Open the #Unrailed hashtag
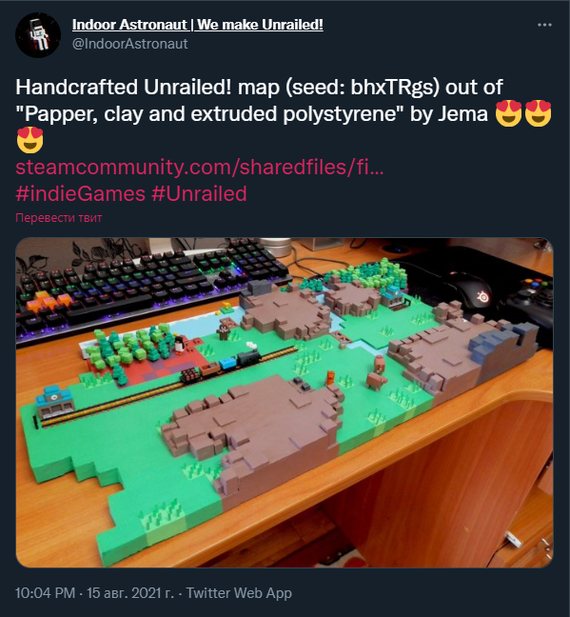 pyautogui.click(x=199, y=194)
